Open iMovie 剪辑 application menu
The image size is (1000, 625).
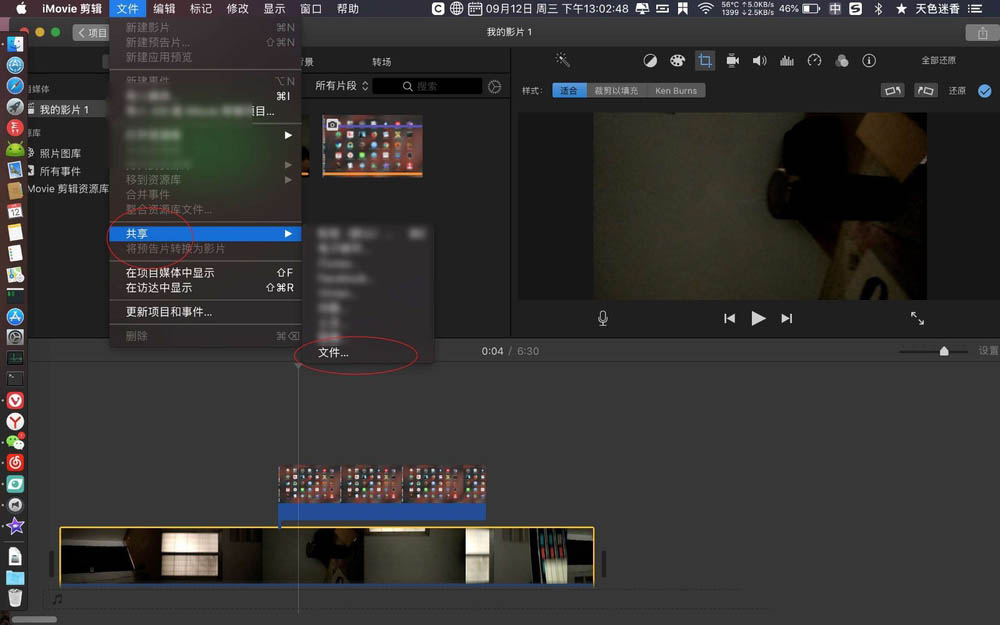click(x=71, y=8)
